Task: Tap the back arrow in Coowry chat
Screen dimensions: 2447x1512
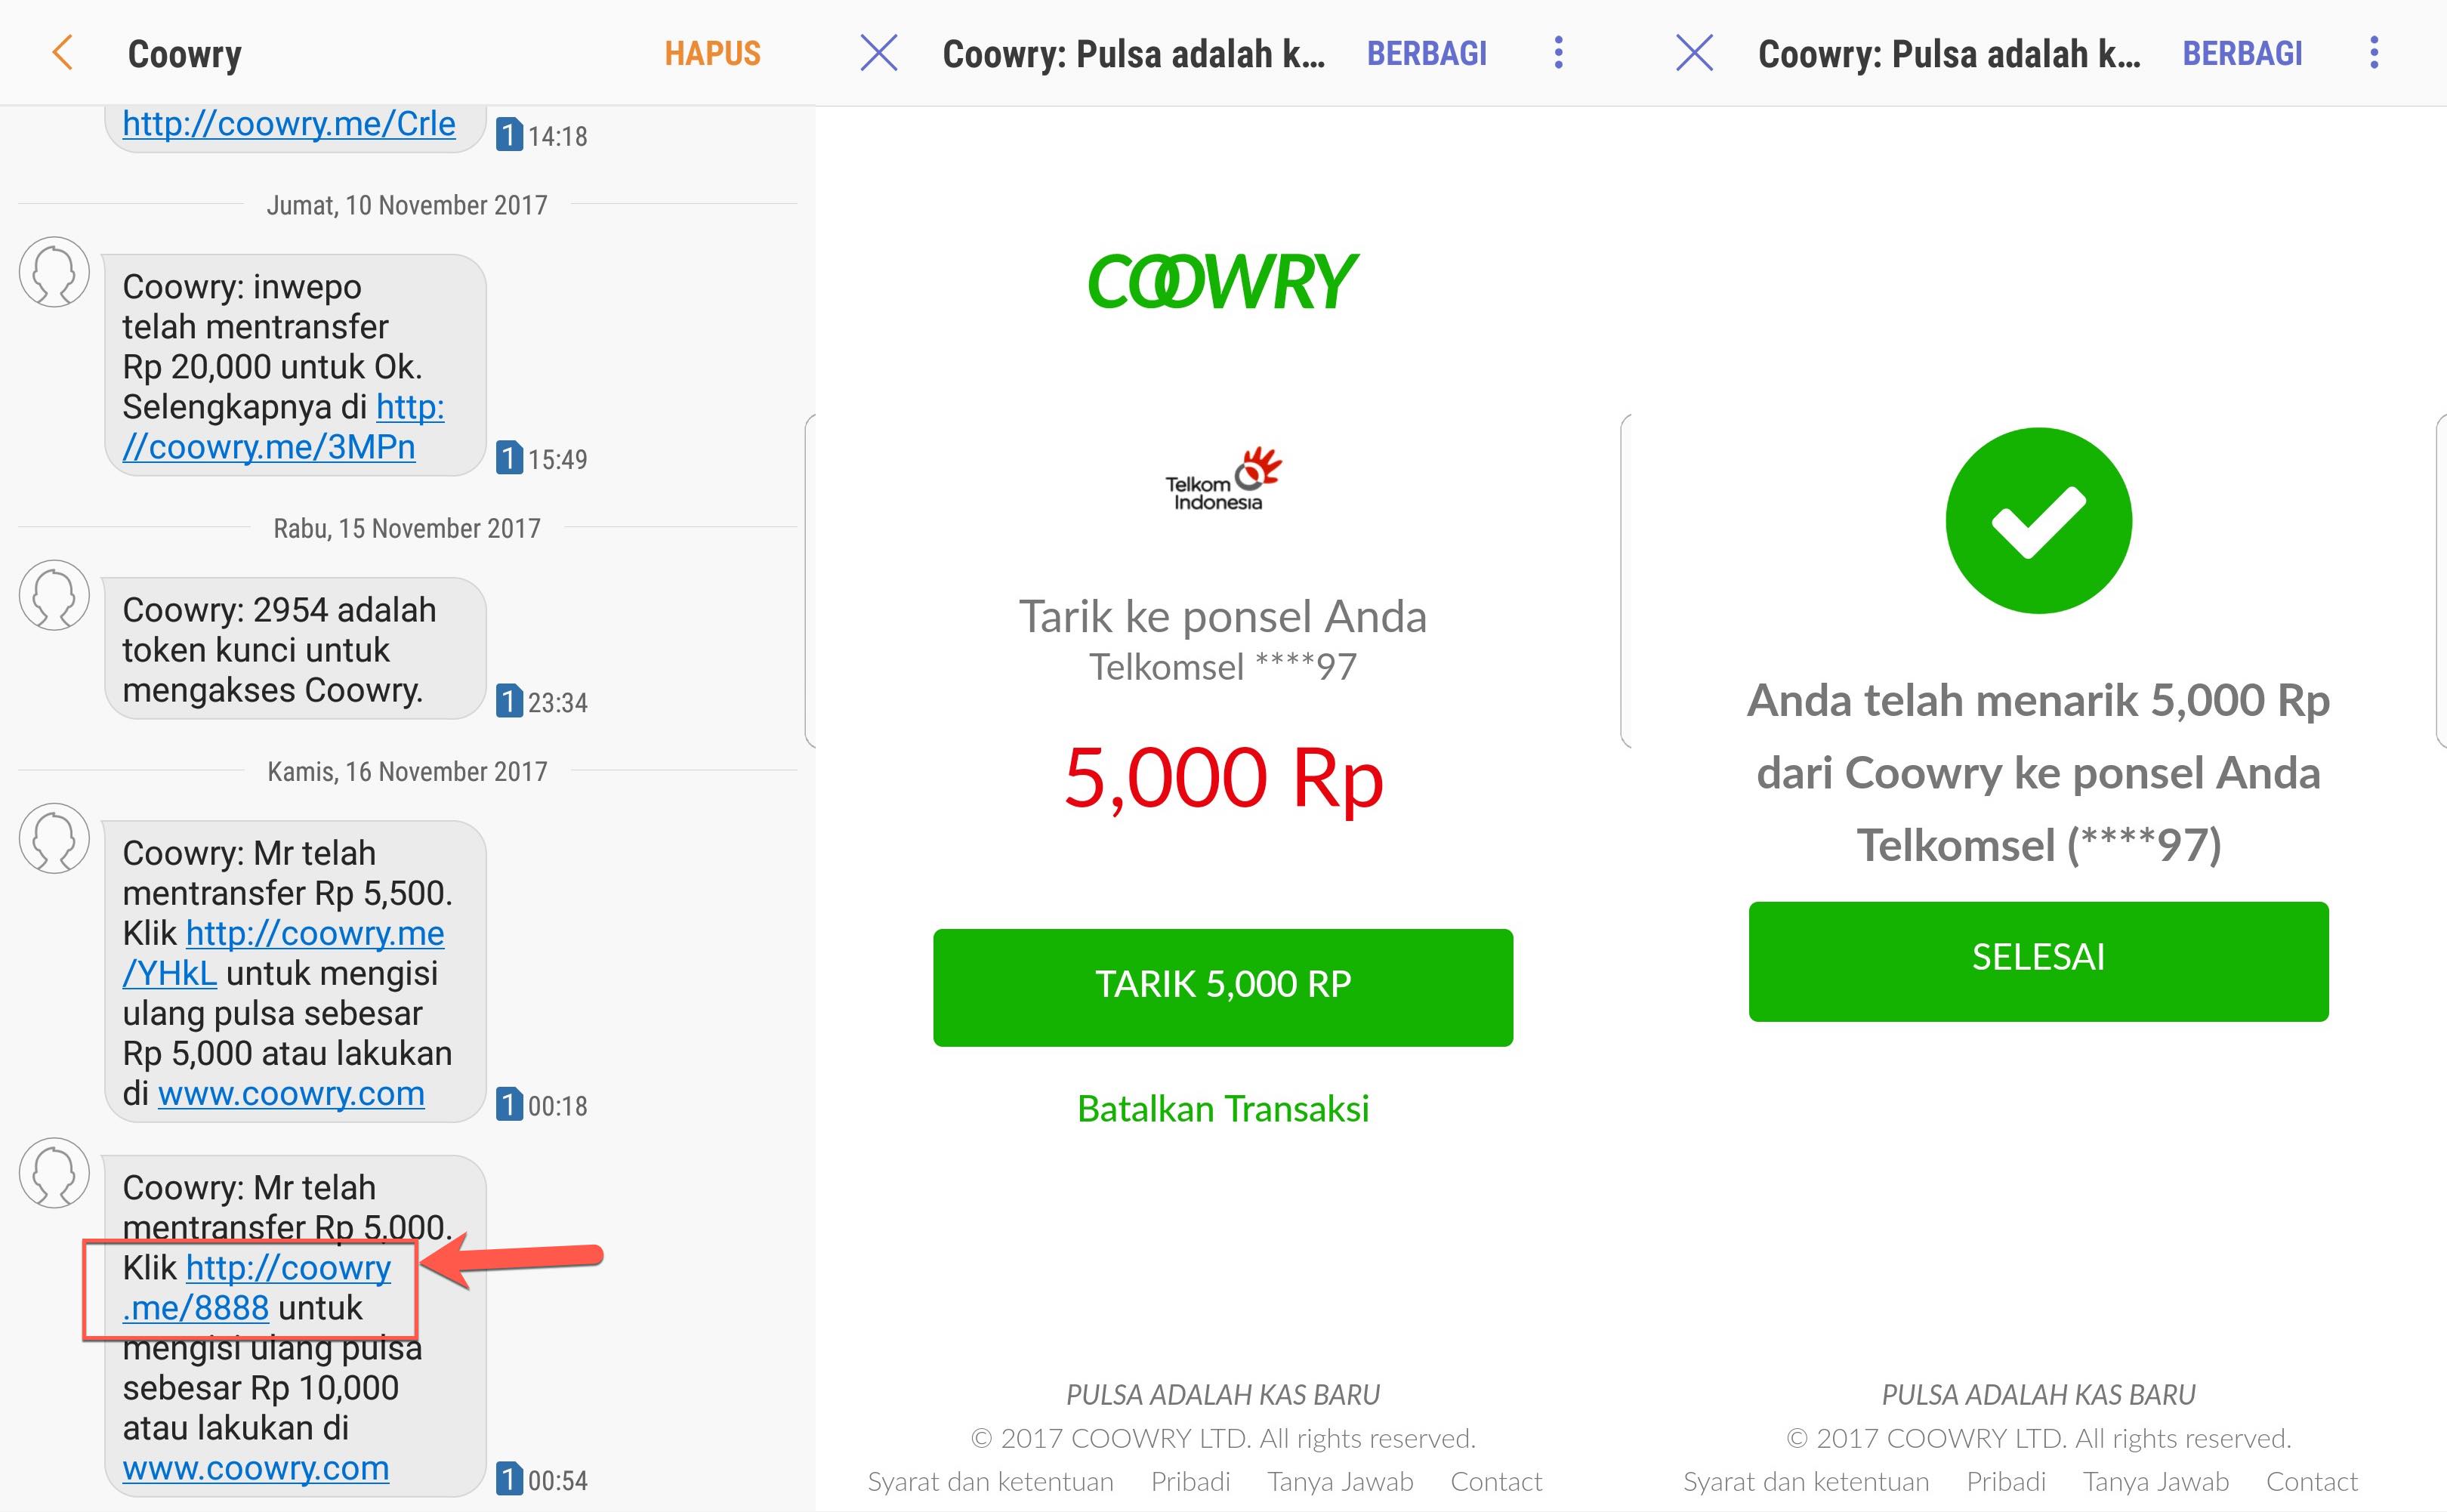Action: 62,53
